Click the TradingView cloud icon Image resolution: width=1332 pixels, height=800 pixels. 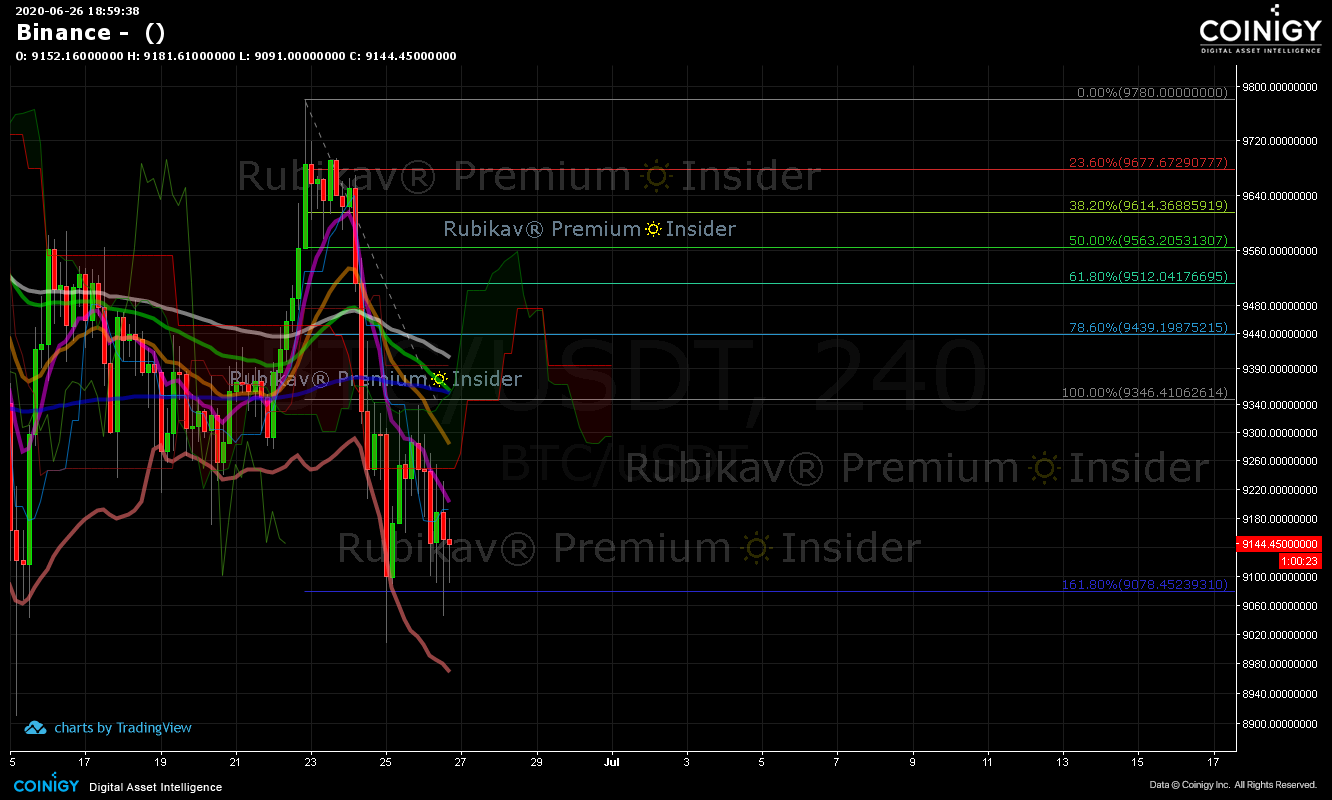point(35,728)
